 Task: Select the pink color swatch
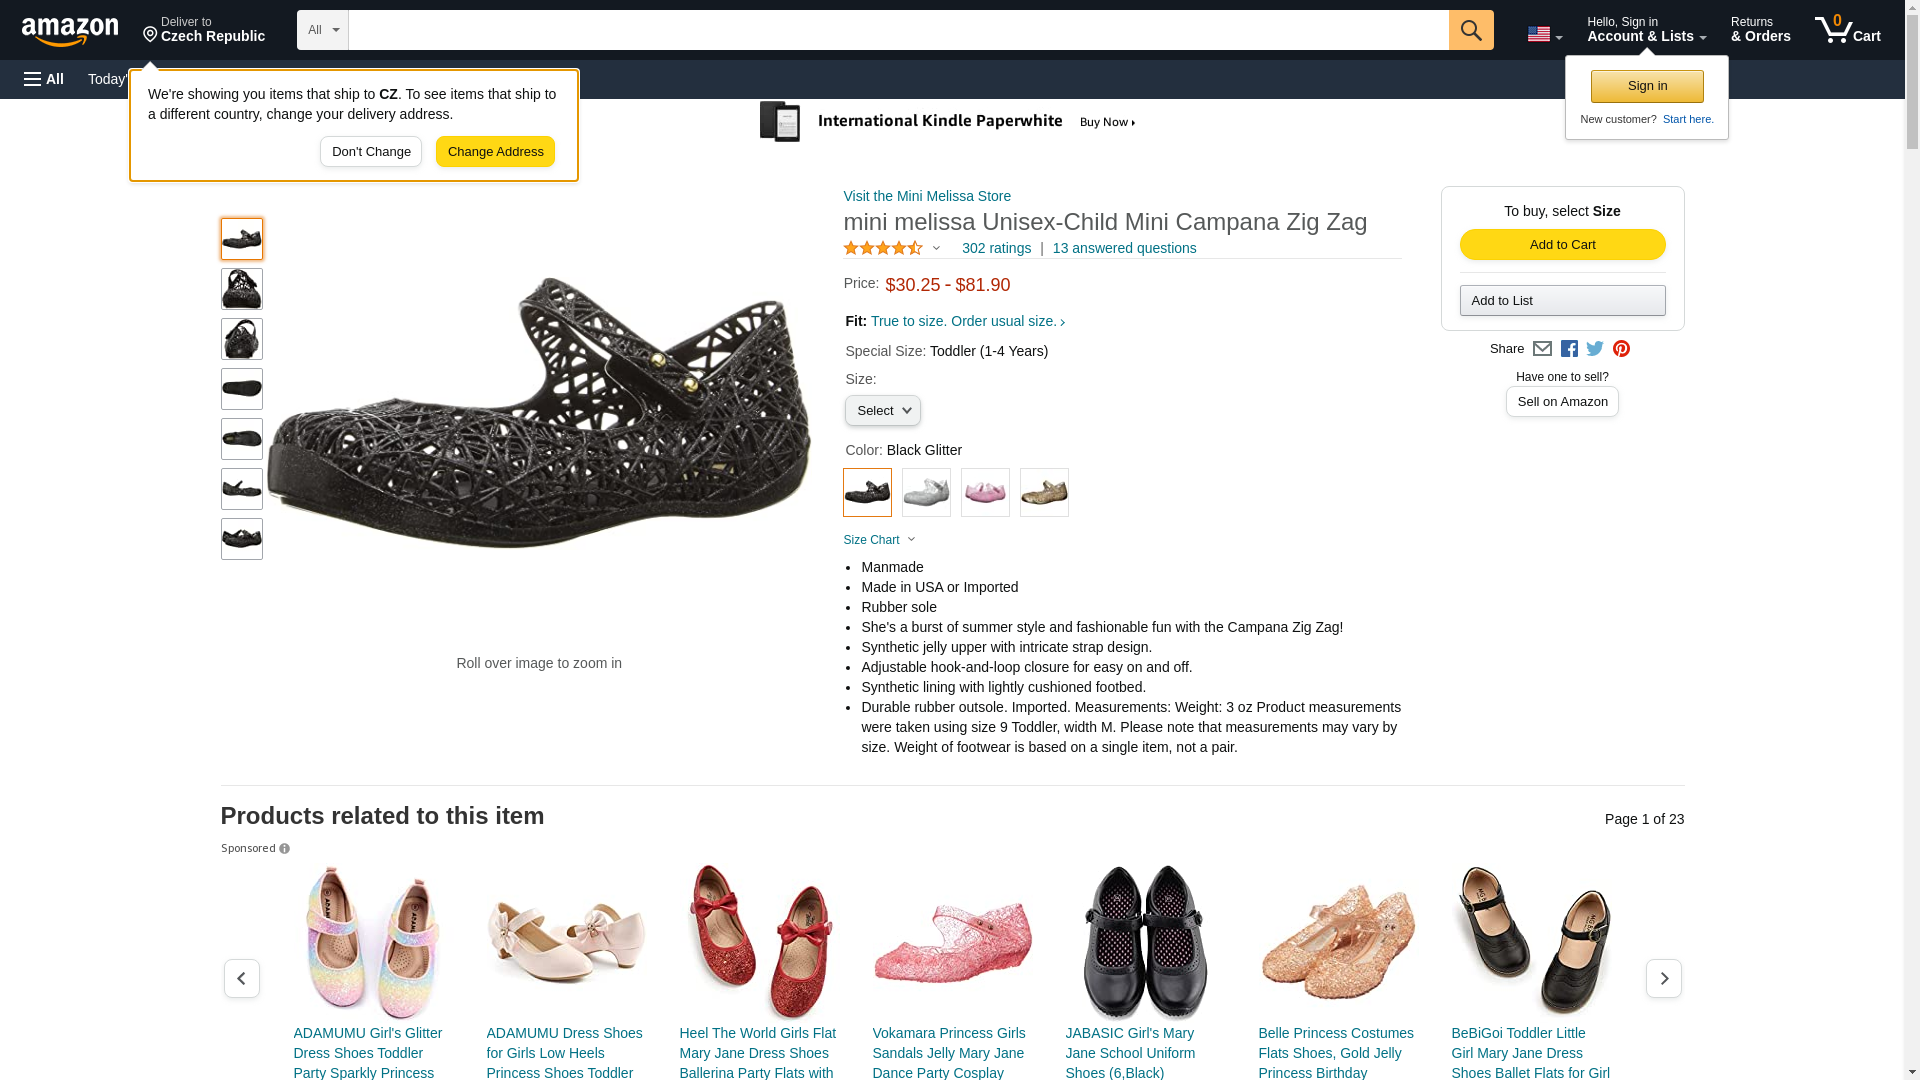(985, 493)
